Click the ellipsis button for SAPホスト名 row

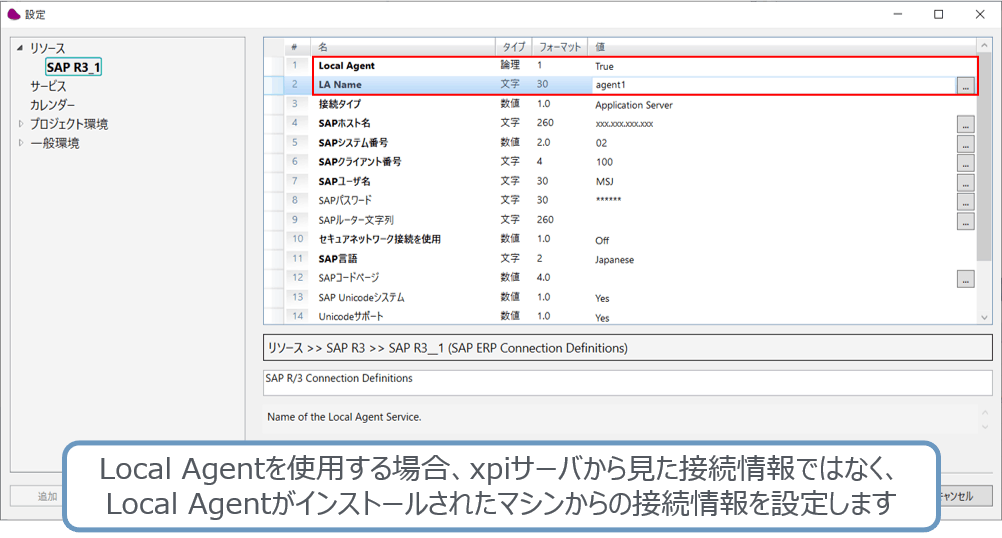pos(964,125)
